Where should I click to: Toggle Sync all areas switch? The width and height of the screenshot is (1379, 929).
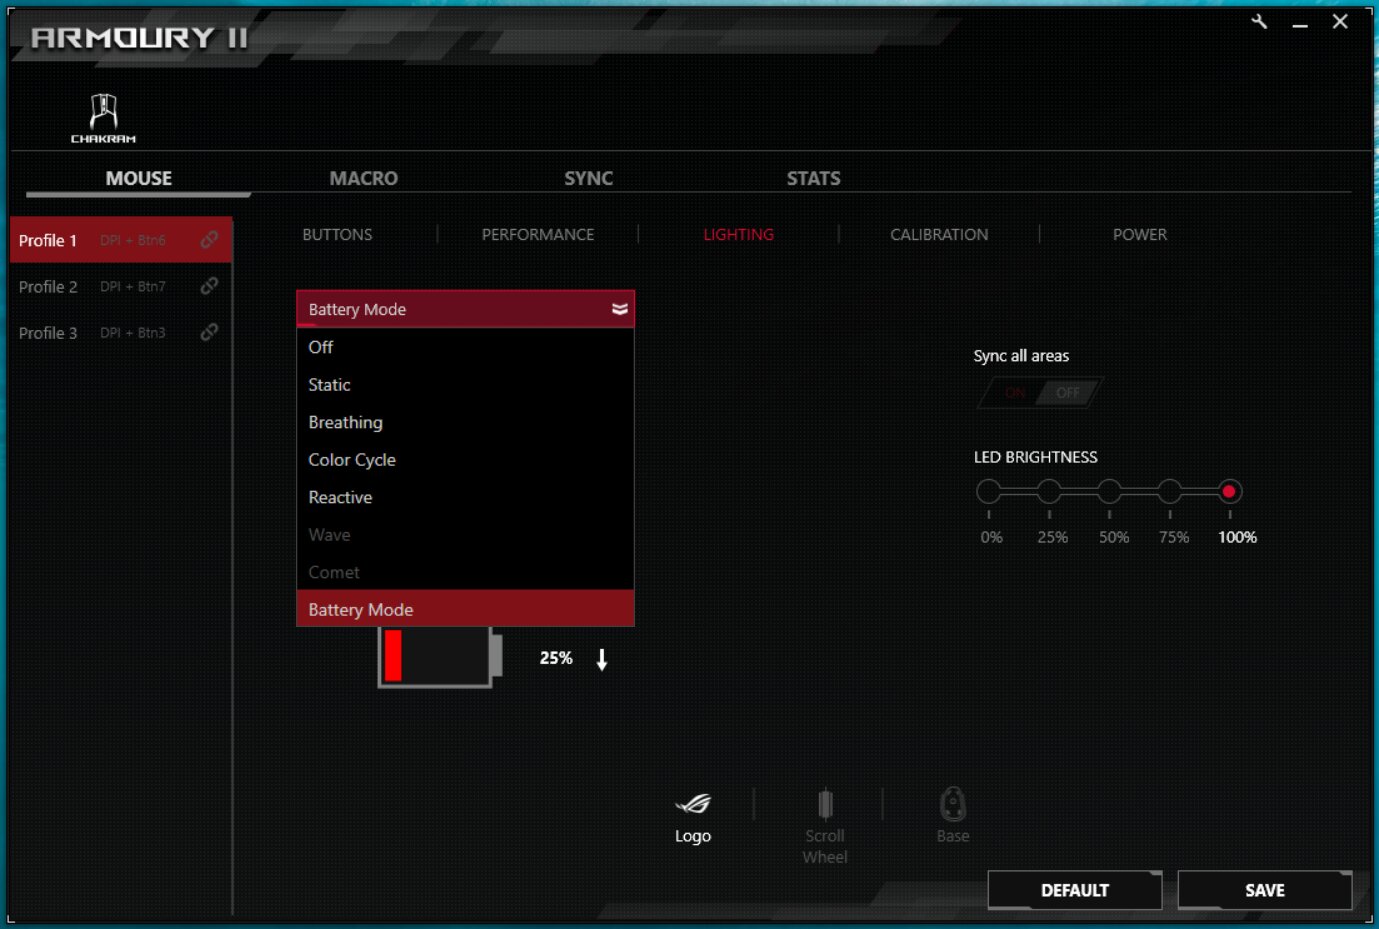[1040, 393]
